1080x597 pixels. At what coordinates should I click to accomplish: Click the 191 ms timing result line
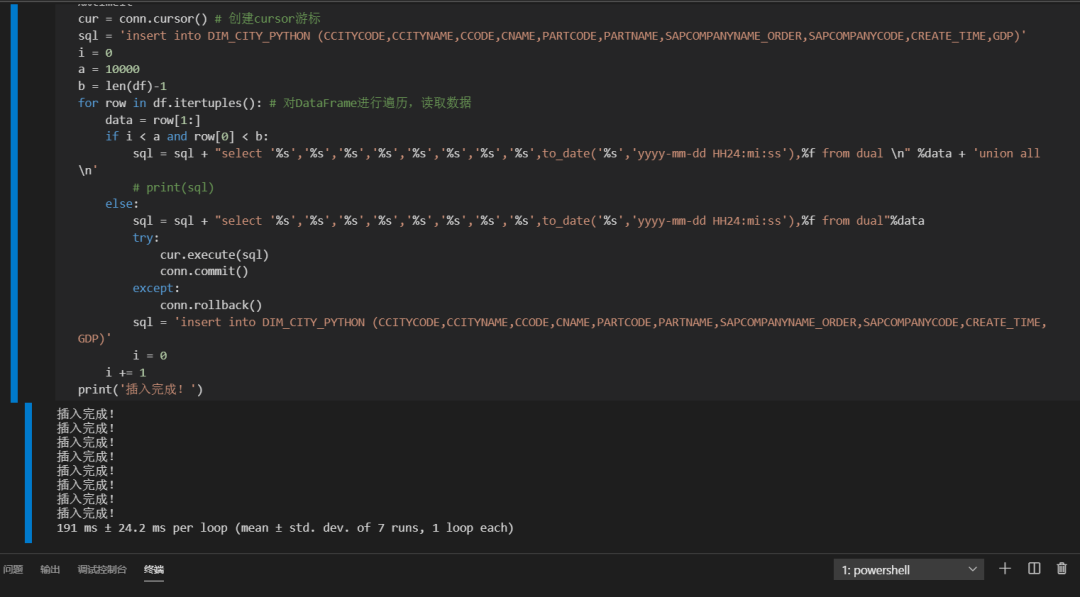(285, 527)
